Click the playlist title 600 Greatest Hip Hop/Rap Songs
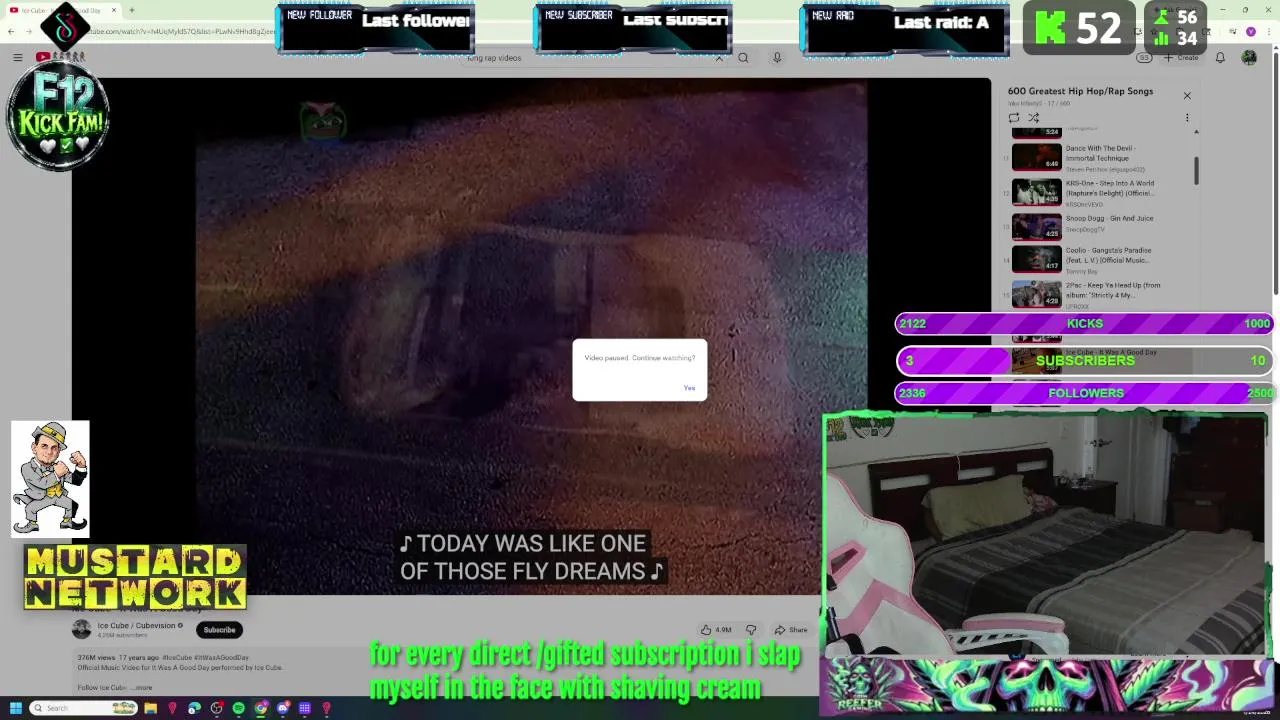Viewport: 1280px width, 720px height. [1080, 91]
